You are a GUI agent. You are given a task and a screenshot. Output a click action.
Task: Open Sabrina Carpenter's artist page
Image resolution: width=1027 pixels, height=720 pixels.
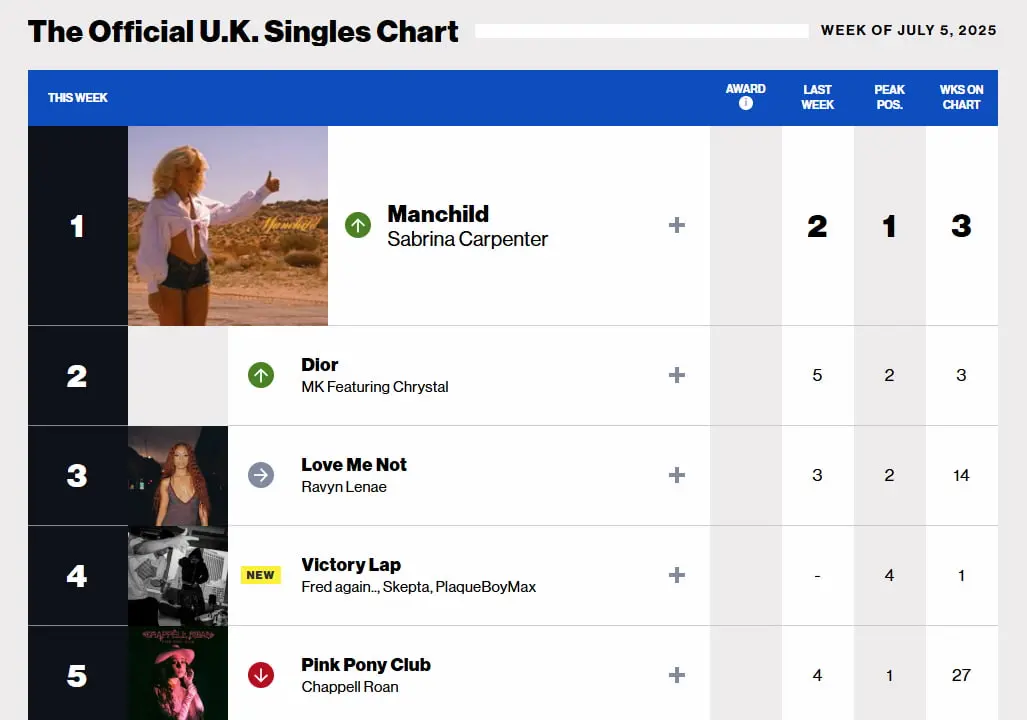pyautogui.click(x=467, y=240)
